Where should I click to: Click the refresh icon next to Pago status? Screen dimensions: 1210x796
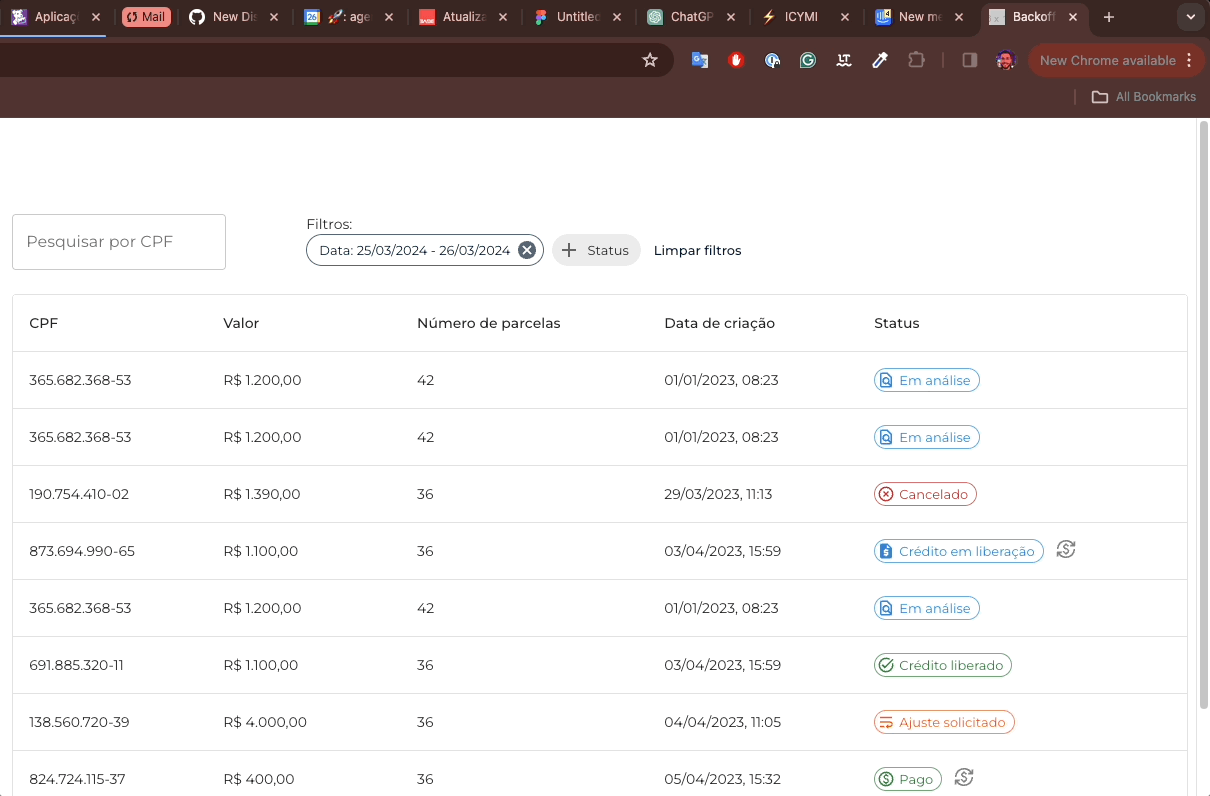coord(964,777)
